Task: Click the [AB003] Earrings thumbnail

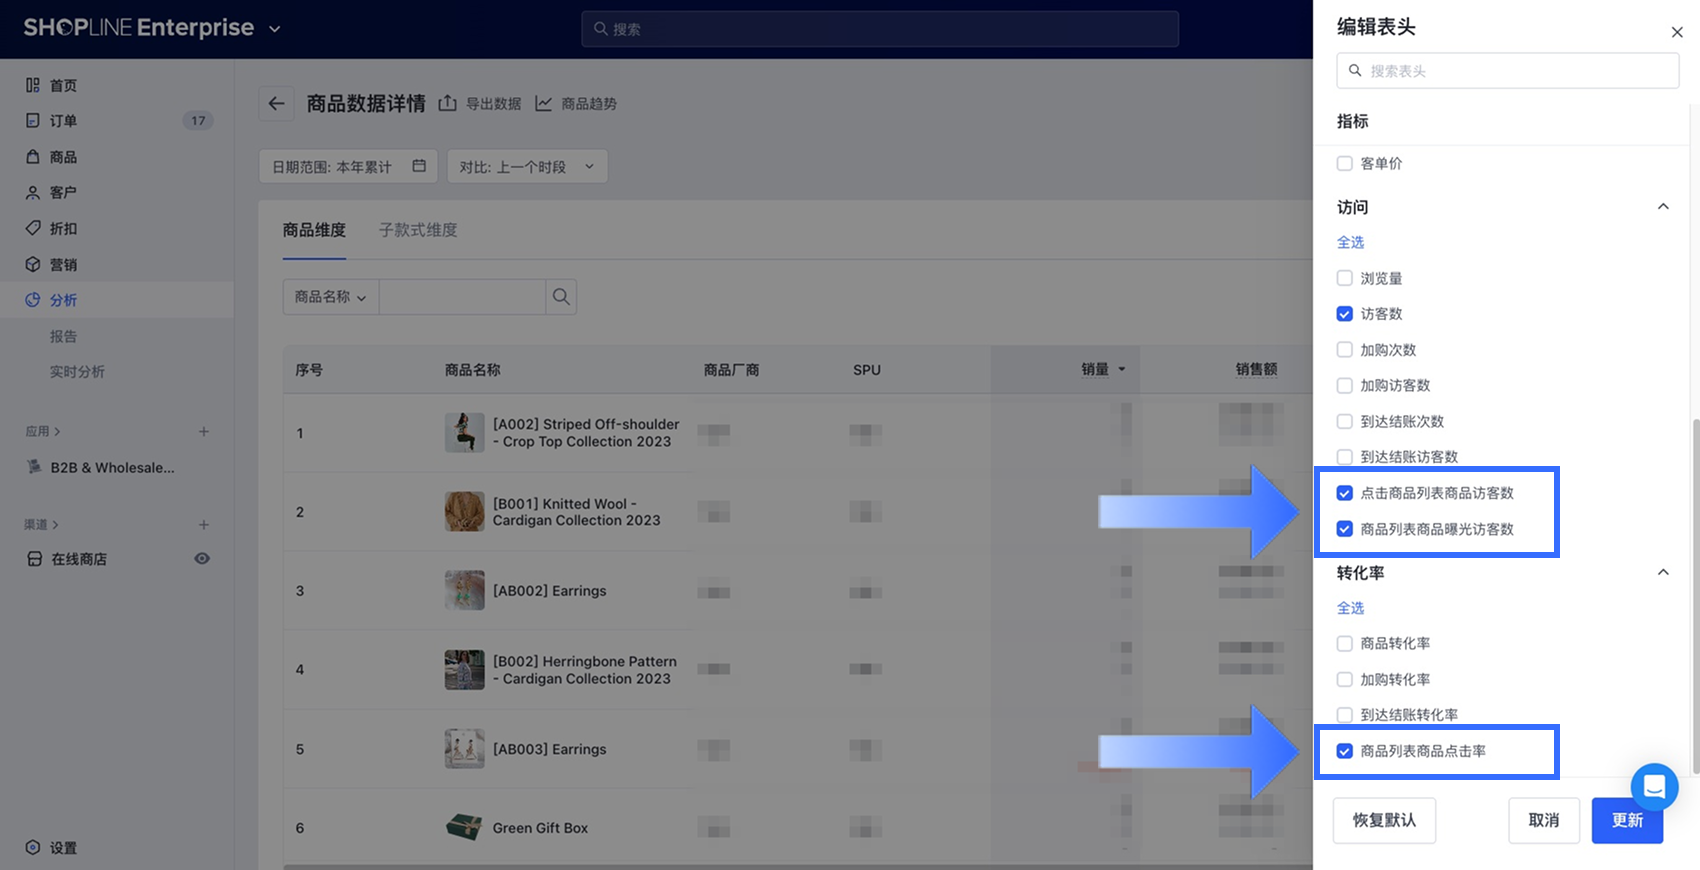Action: point(464,748)
